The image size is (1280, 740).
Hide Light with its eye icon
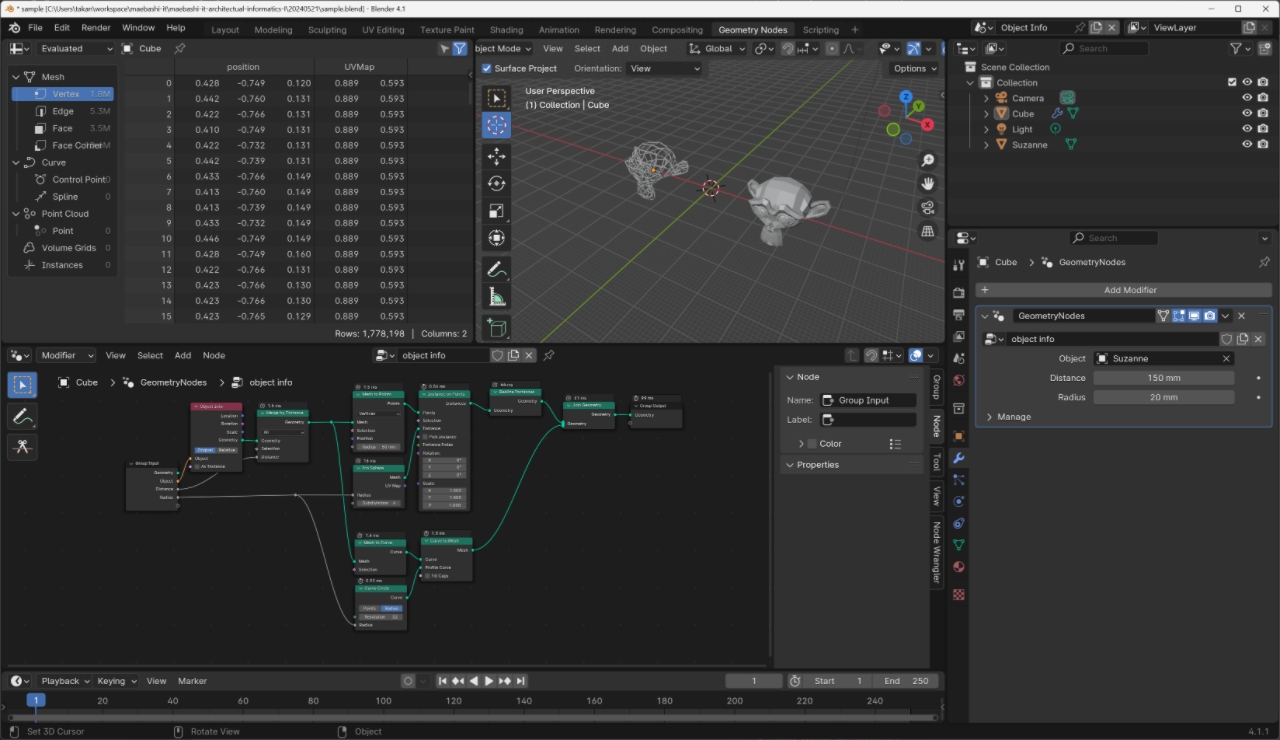1247,129
